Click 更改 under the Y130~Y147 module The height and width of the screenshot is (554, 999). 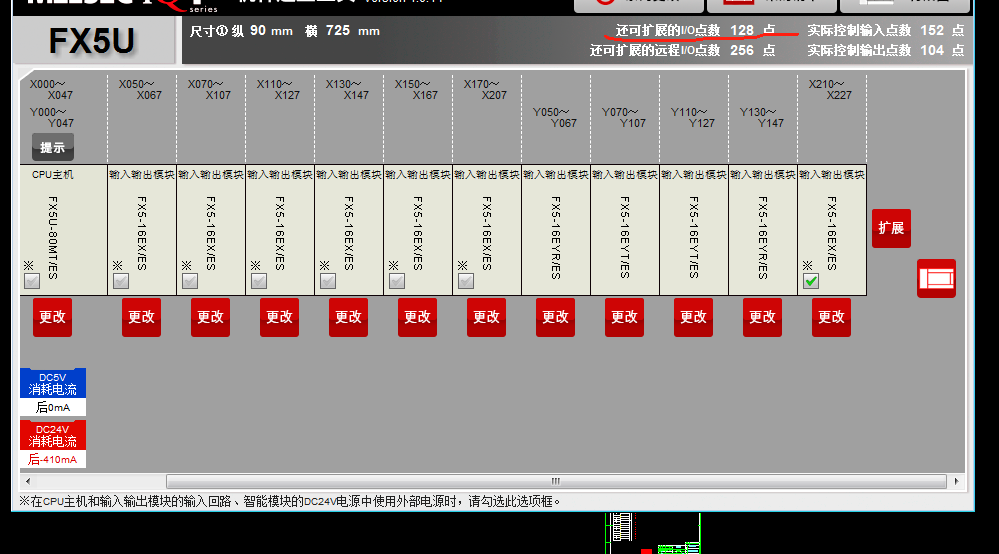click(x=762, y=317)
